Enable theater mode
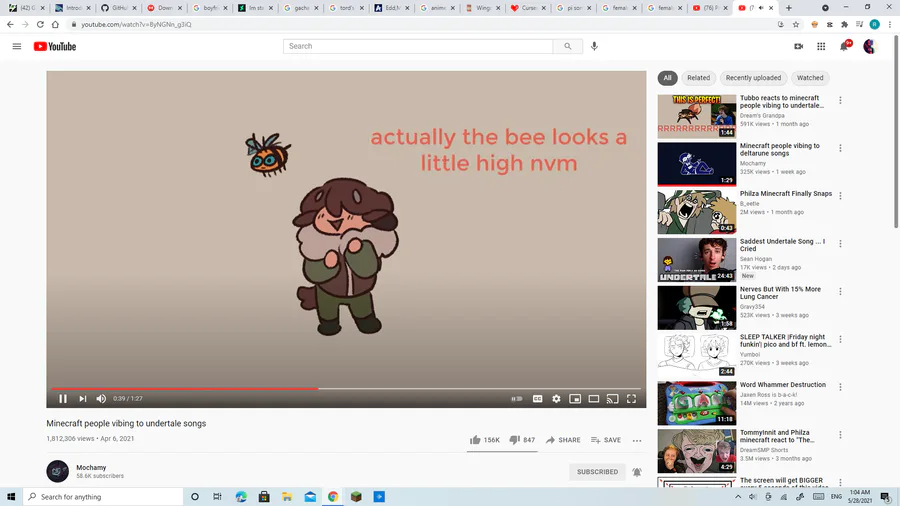This screenshot has width=900, height=506. 593,399
